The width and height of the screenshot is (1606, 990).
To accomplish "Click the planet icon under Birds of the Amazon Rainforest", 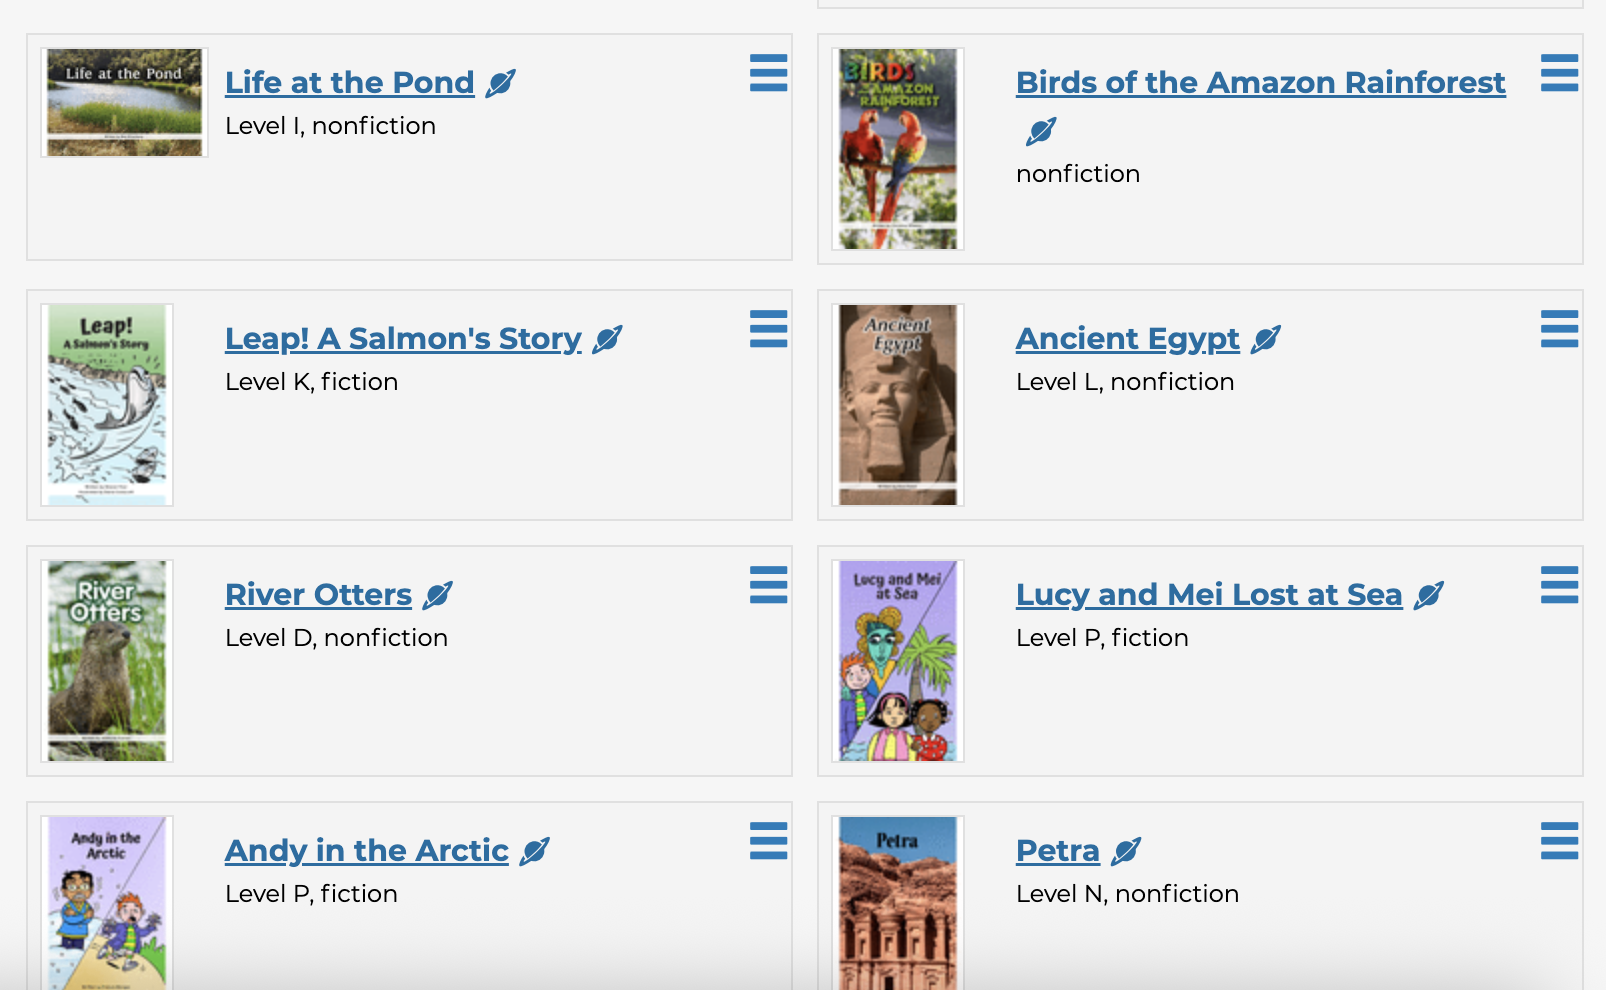I will click(x=1041, y=131).
